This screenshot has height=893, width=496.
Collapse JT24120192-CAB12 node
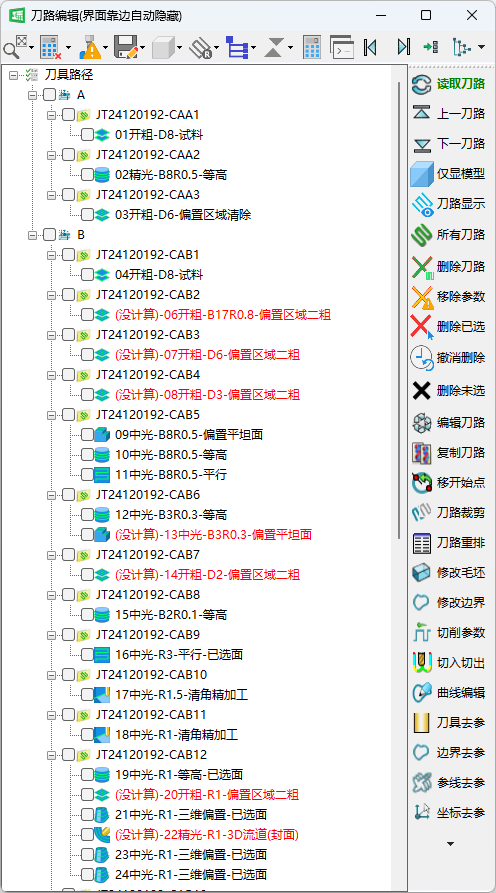tap(51, 755)
